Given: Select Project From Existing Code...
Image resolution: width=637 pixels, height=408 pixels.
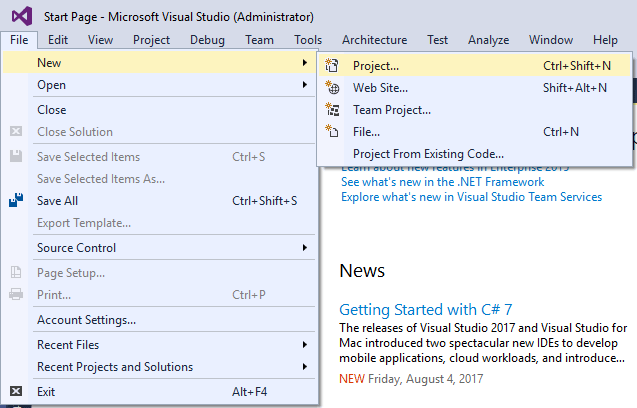Looking at the screenshot, I should 474,154.
